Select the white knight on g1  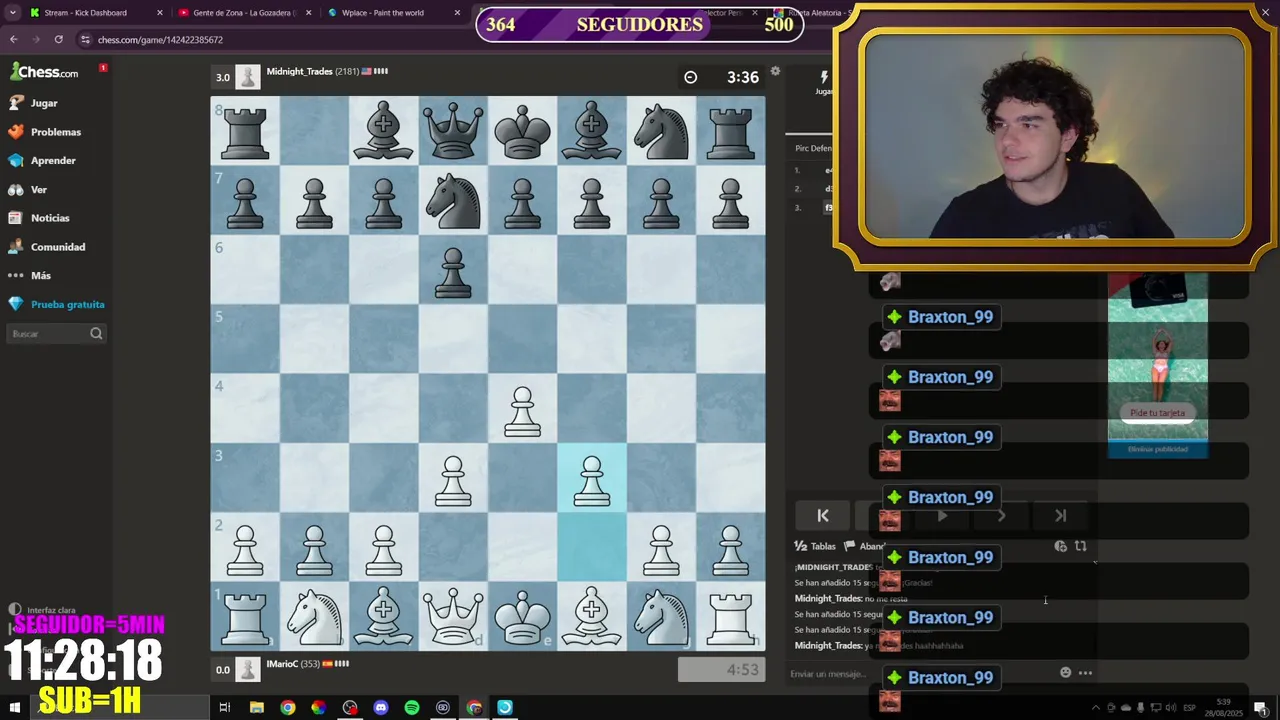[x=661, y=616]
